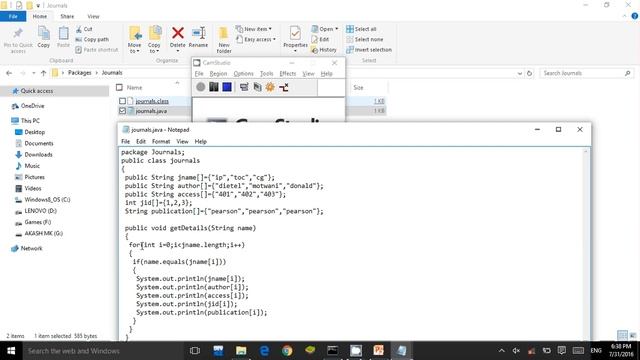This screenshot has height=360, width=640.
Task: Collapse the ribbon chevron
Action: coord(624,16)
